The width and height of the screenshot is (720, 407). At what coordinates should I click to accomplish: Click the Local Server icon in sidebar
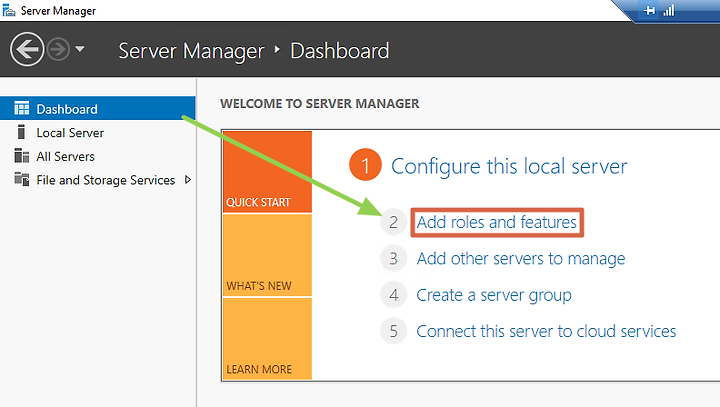point(21,132)
